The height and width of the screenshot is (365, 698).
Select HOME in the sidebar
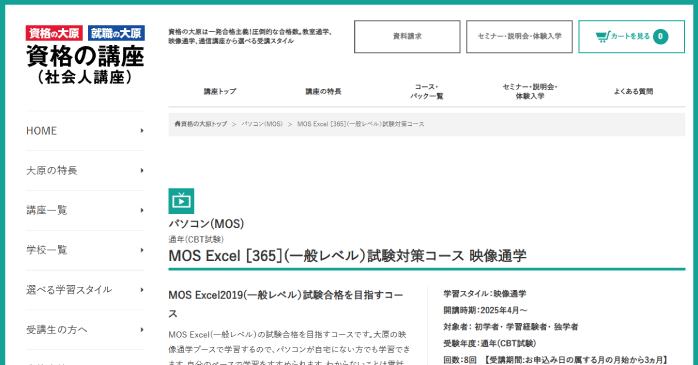click(x=85, y=131)
